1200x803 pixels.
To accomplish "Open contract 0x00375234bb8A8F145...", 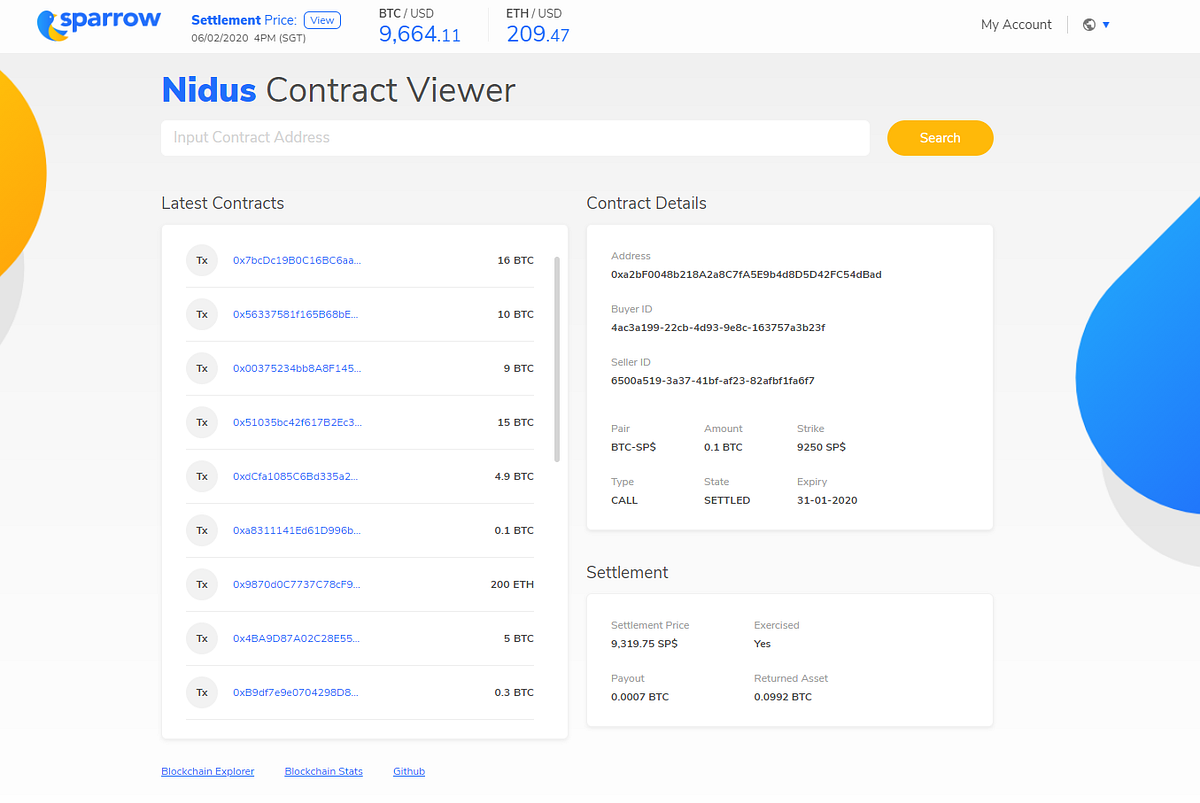I will coord(297,368).
